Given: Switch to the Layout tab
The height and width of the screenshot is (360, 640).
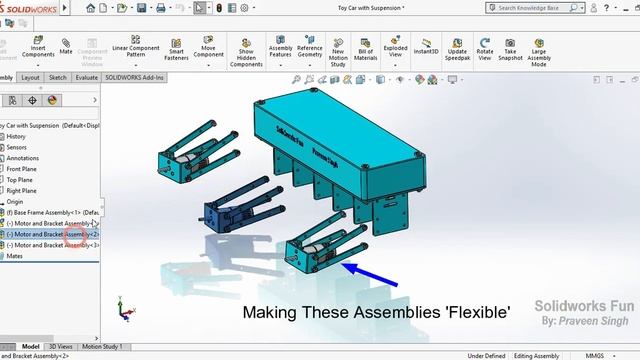Looking at the screenshot, I should click(30, 78).
